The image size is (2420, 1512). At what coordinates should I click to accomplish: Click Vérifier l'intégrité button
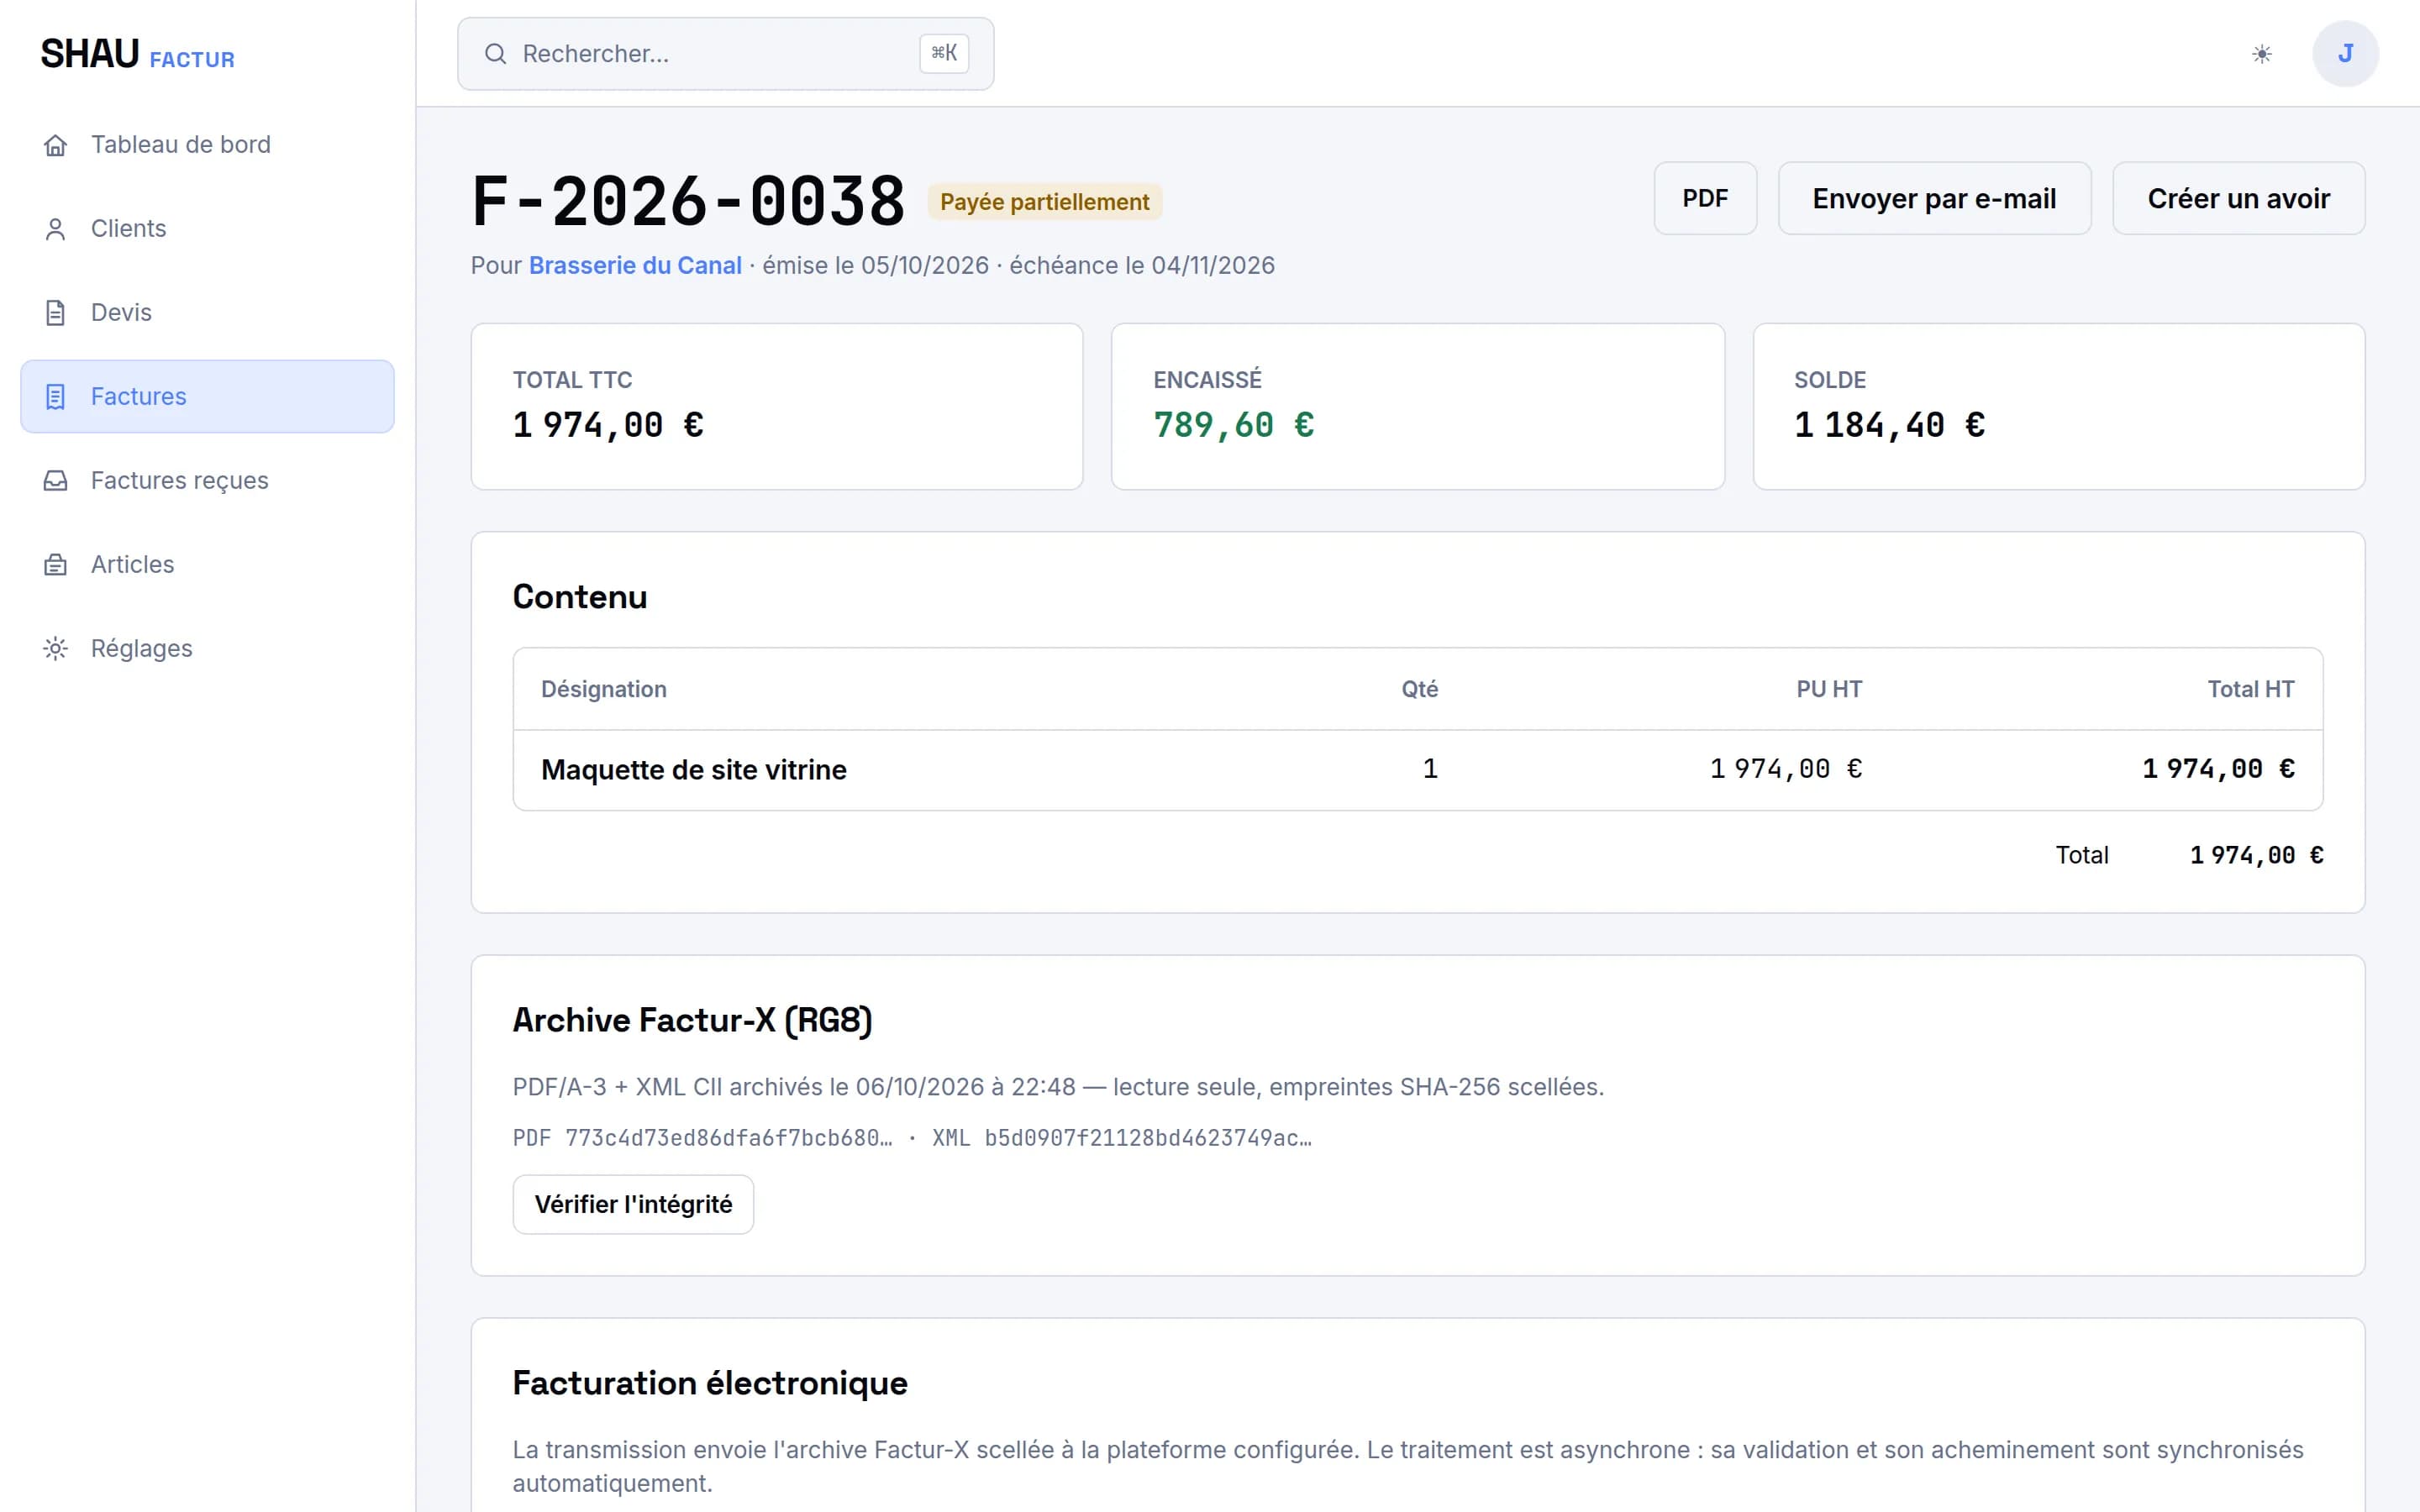coord(633,1204)
